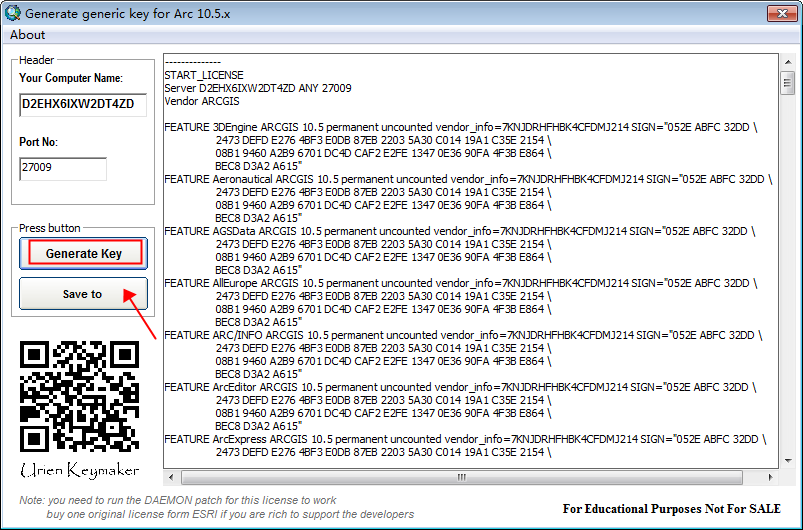Click the FEATURE Aeronautical line
Viewport: 803px width, 530px height.
(469, 179)
